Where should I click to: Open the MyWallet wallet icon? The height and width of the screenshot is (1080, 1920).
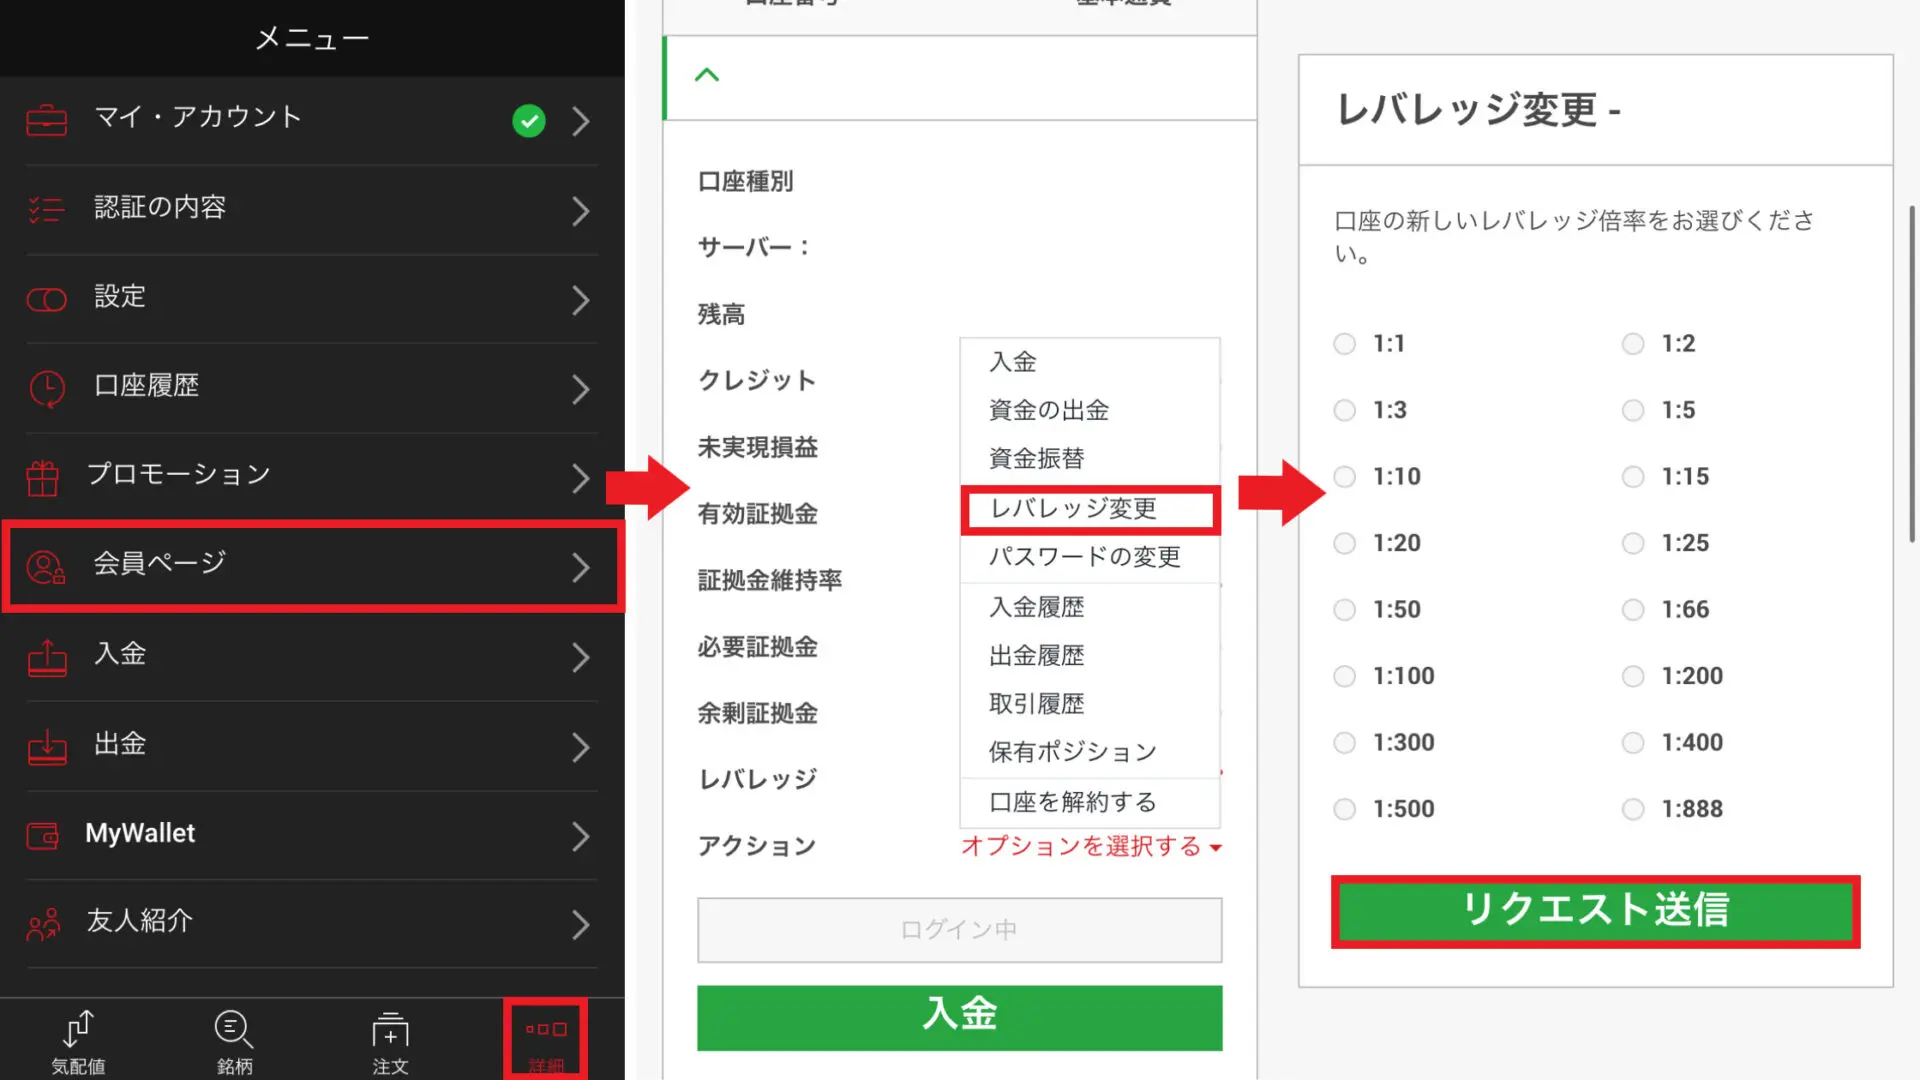(42, 836)
